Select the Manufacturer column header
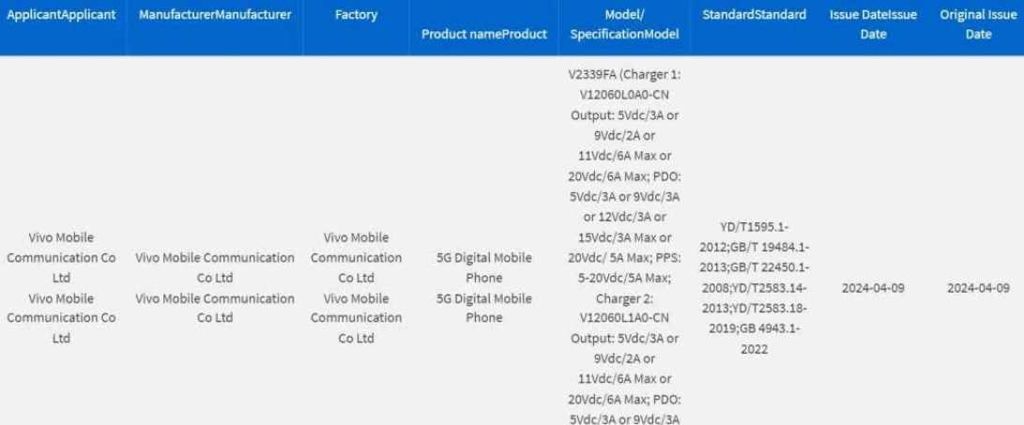The height and width of the screenshot is (425, 1024). (215, 15)
